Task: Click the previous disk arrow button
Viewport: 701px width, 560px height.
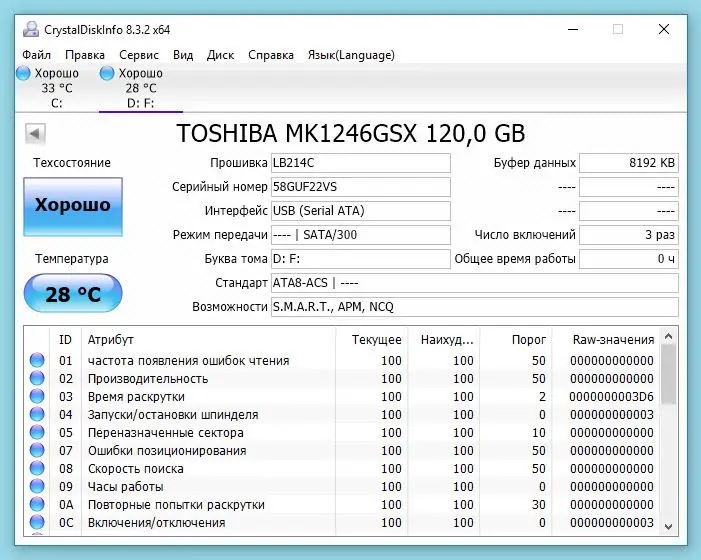Action: pos(35,133)
